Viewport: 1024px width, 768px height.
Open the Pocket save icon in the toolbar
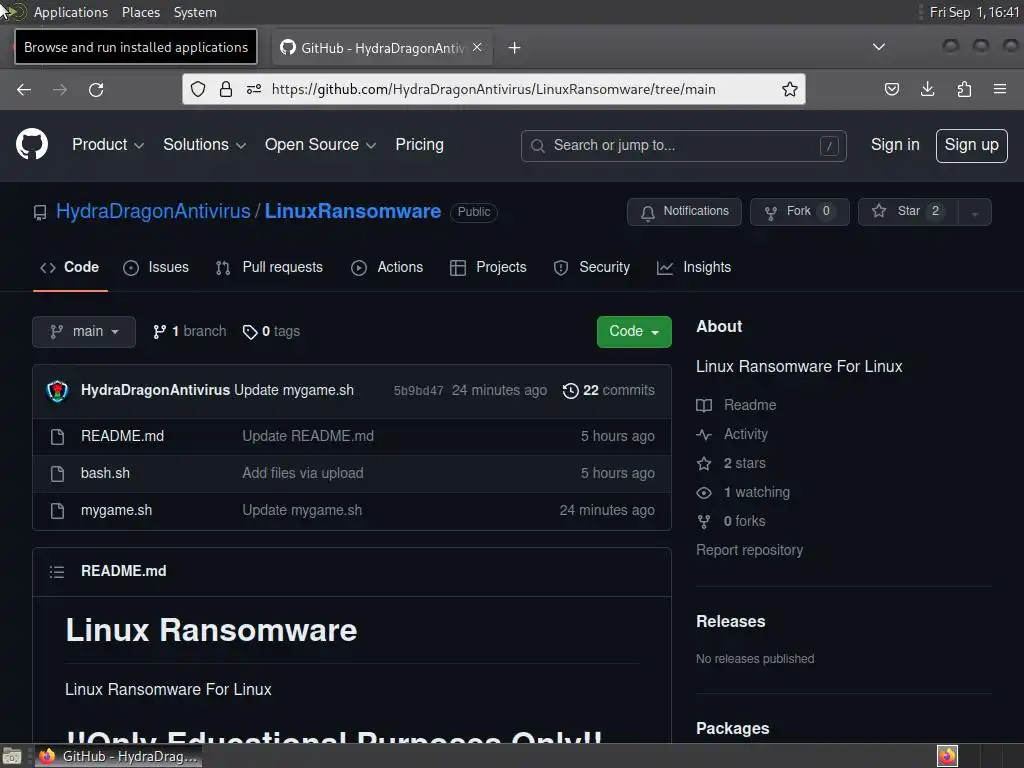[891, 89]
